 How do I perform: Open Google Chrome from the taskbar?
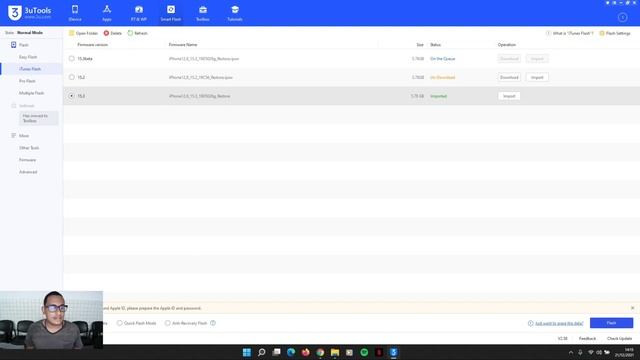click(320, 352)
